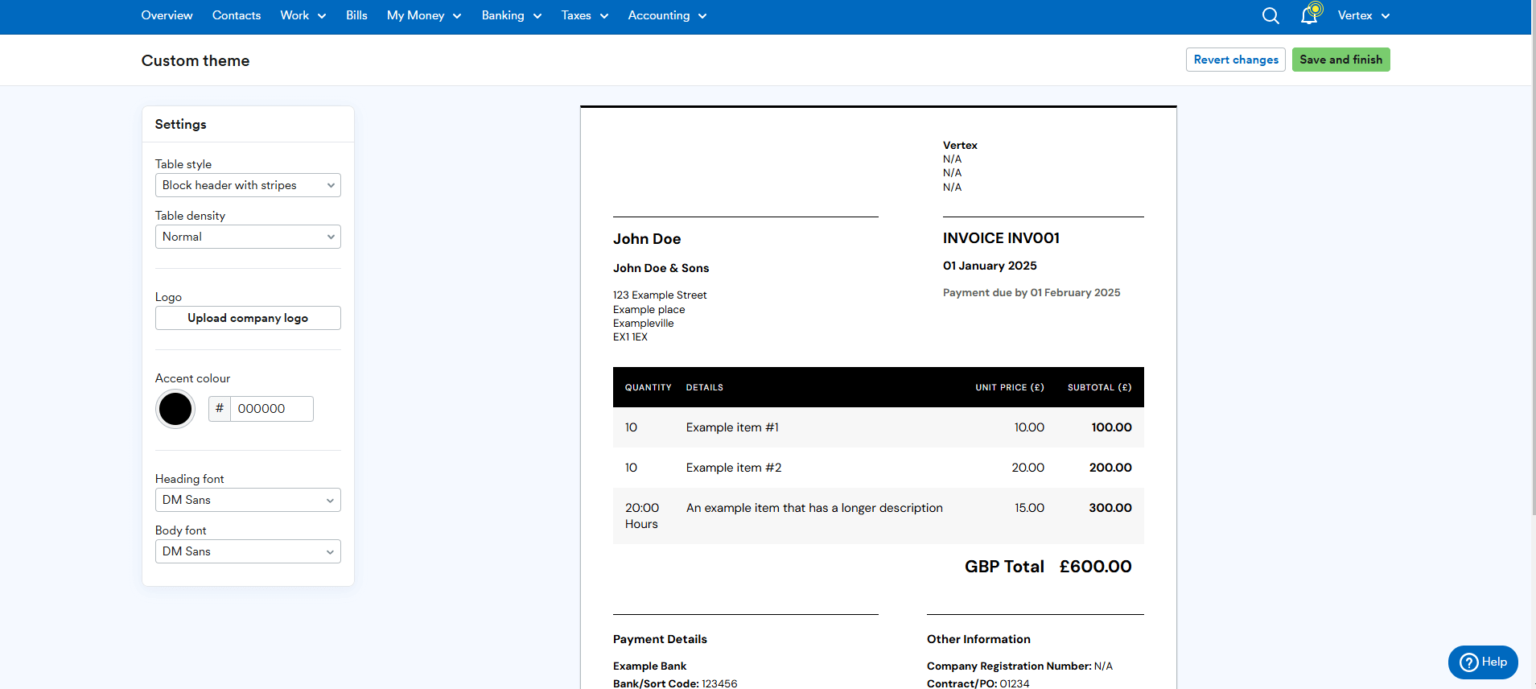This screenshot has width=1536, height=689.
Task: Expand the Work navigation menu
Action: (x=302, y=15)
